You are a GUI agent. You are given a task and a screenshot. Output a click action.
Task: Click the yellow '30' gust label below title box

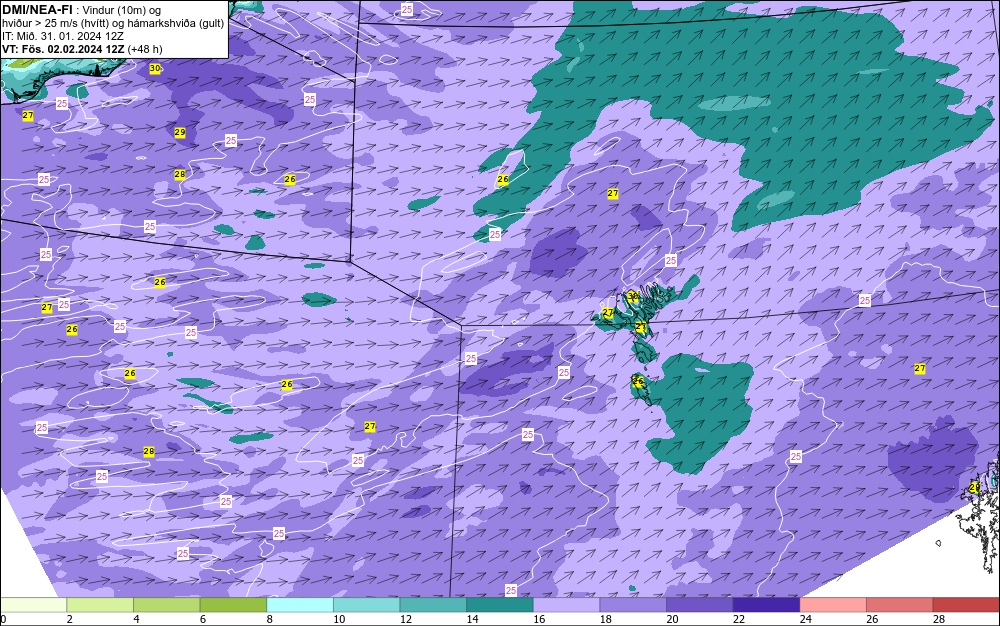[155, 68]
